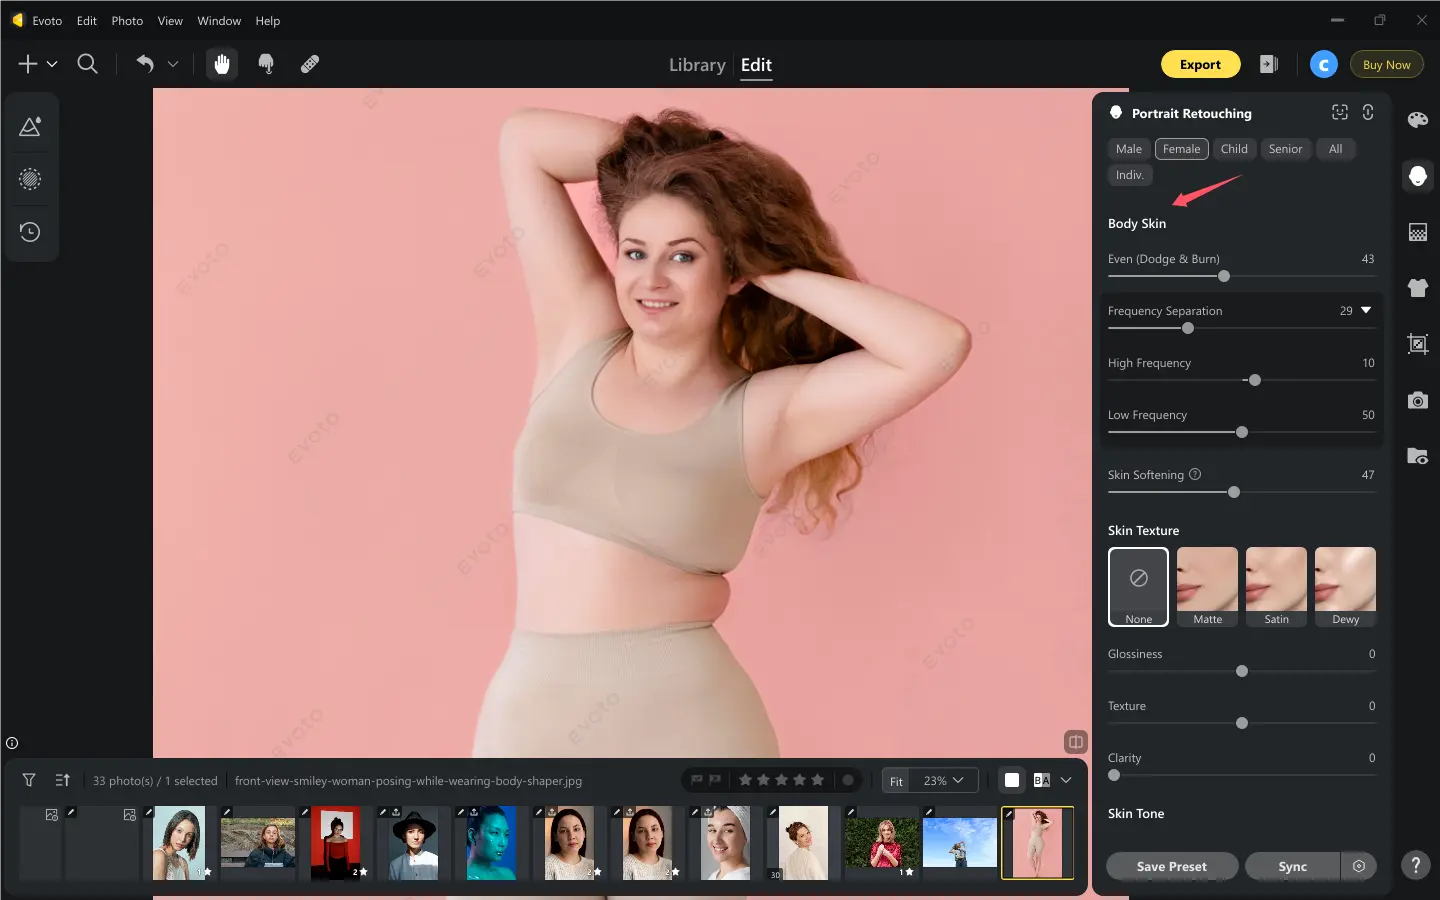Click the filmstrip sort order icon

(62, 780)
